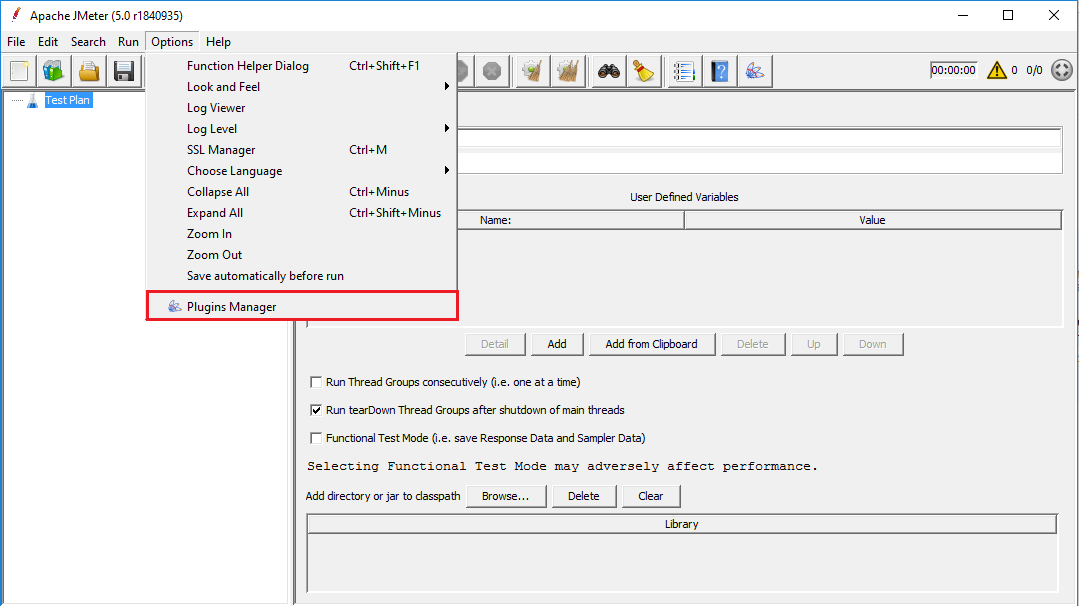Click the Value column header
The image size is (1079, 606).
coord(873,220)
